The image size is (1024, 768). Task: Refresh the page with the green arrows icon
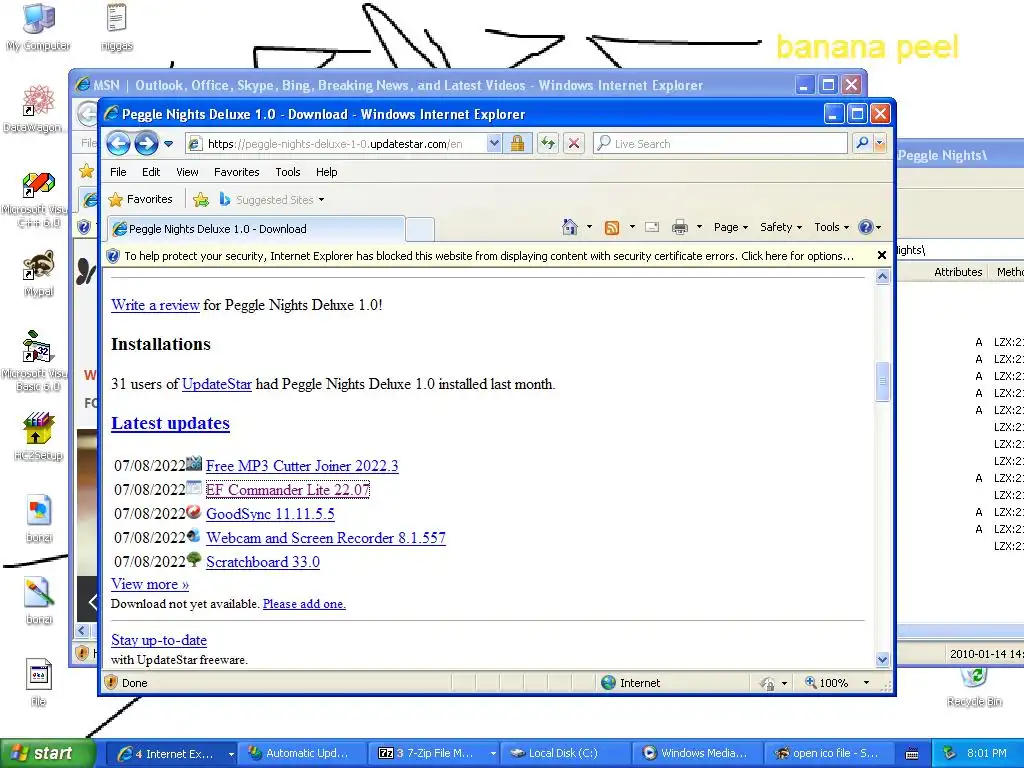click(x=548, y=143)
